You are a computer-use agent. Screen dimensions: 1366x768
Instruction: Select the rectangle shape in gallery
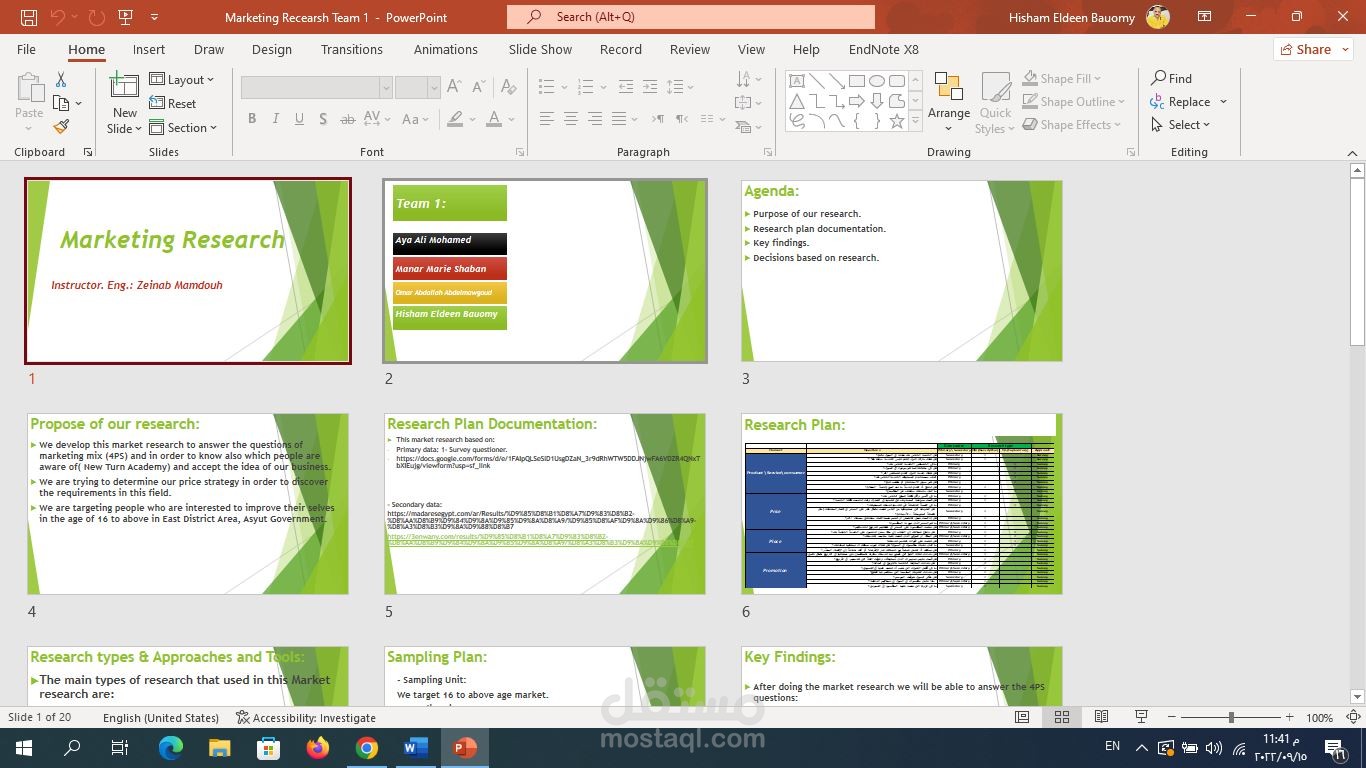(x=857, y=81)
